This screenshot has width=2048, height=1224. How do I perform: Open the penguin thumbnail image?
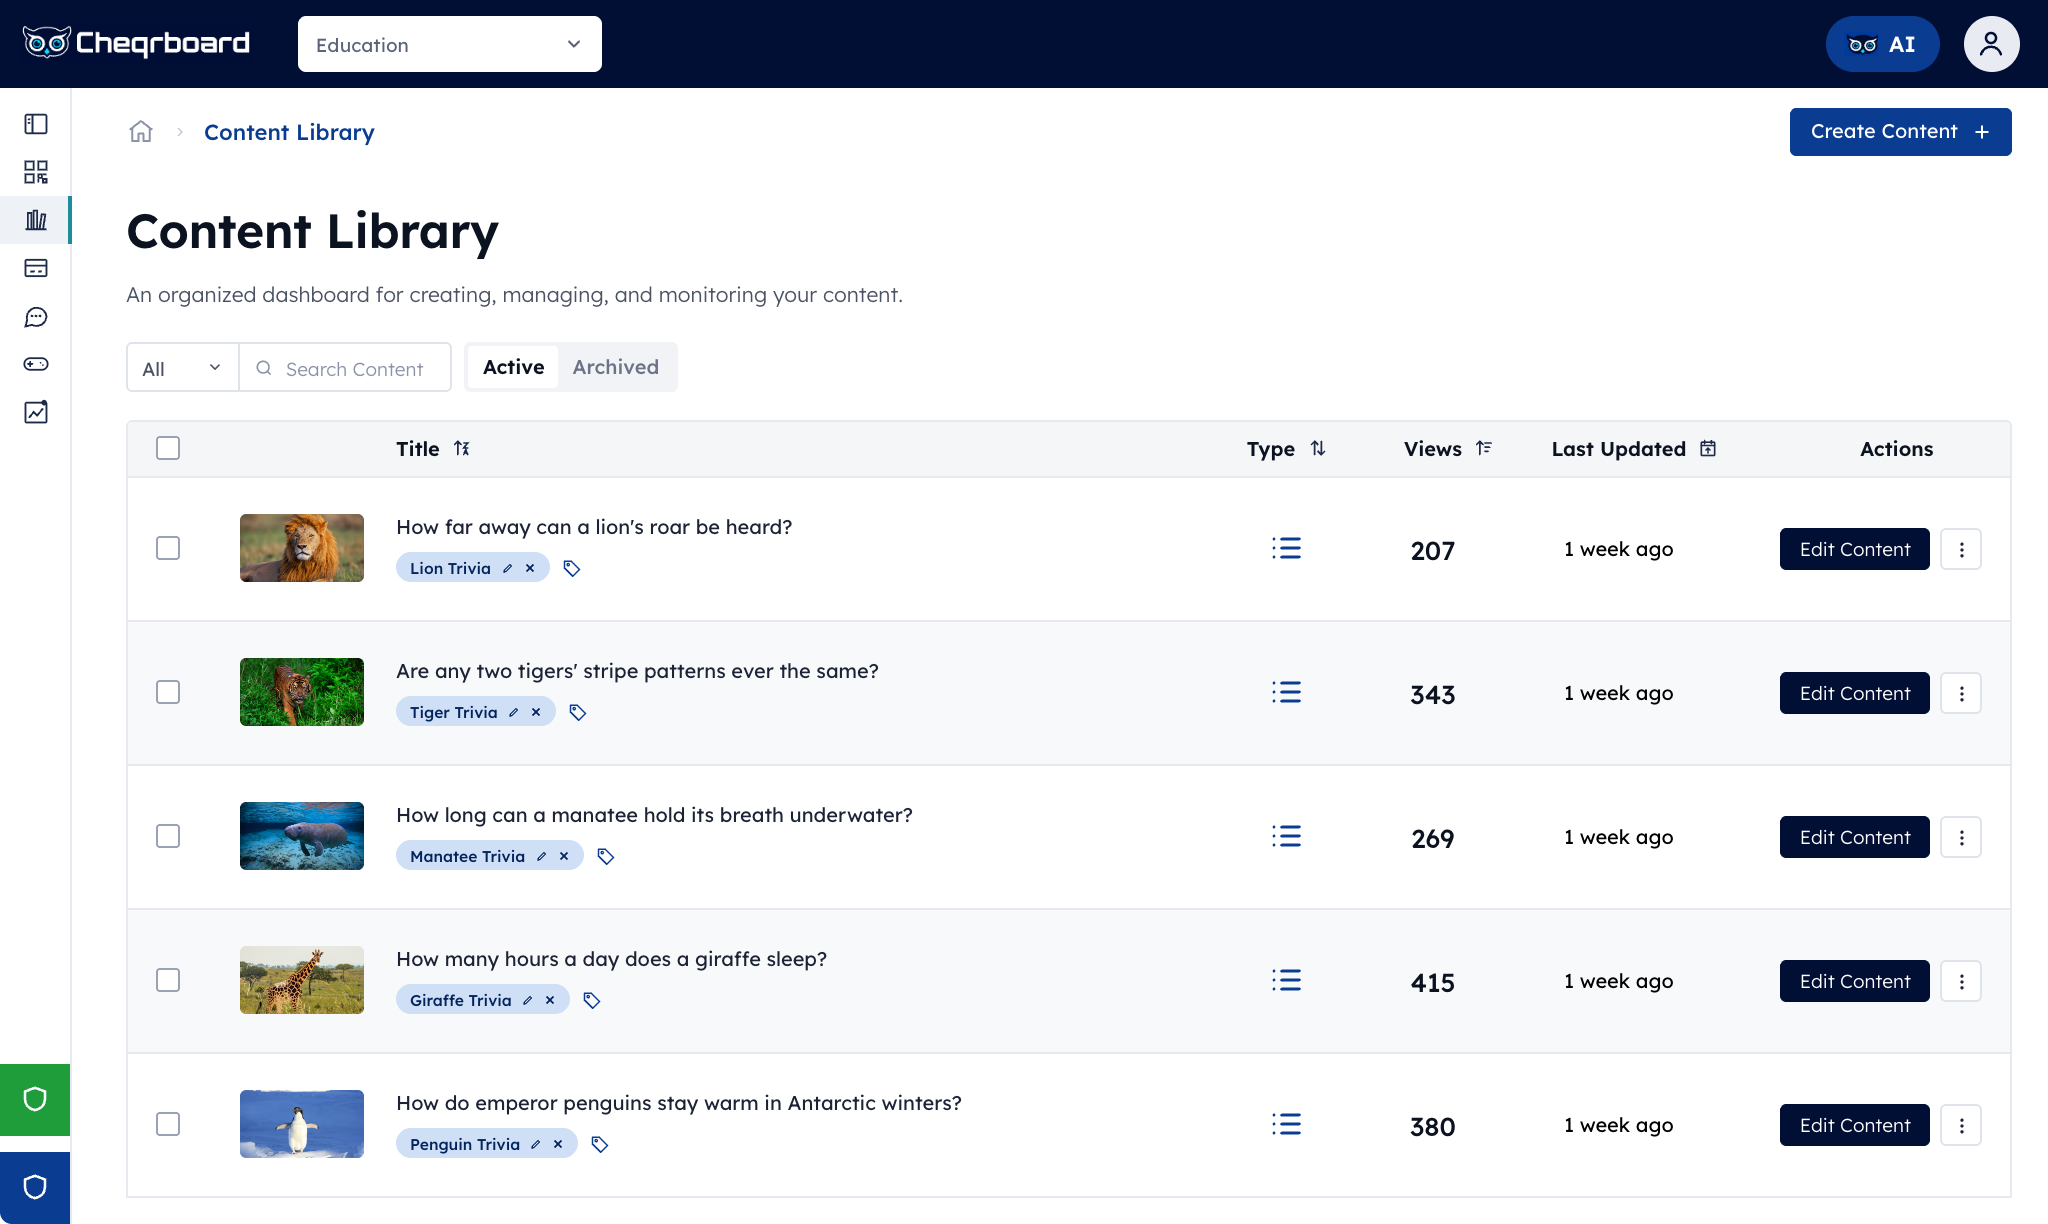point(302,1124)
